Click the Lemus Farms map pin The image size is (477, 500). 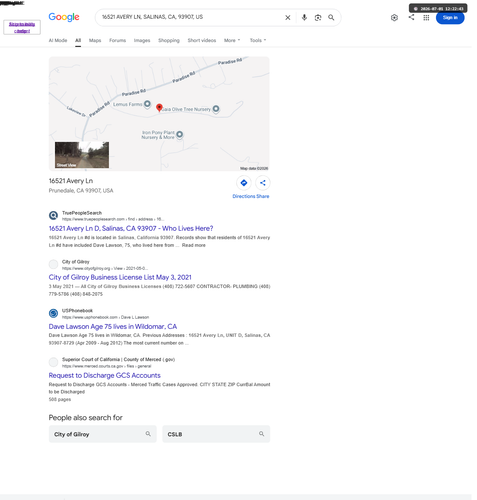[147, 104]
